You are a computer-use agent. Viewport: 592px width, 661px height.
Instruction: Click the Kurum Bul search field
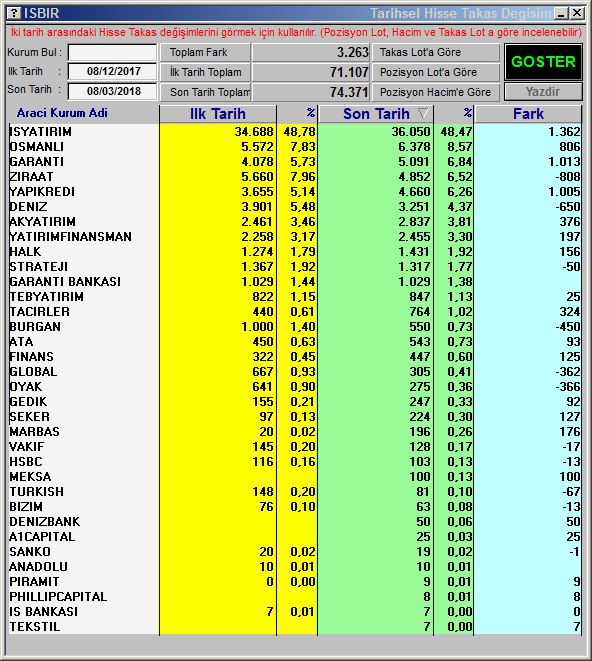112,53
